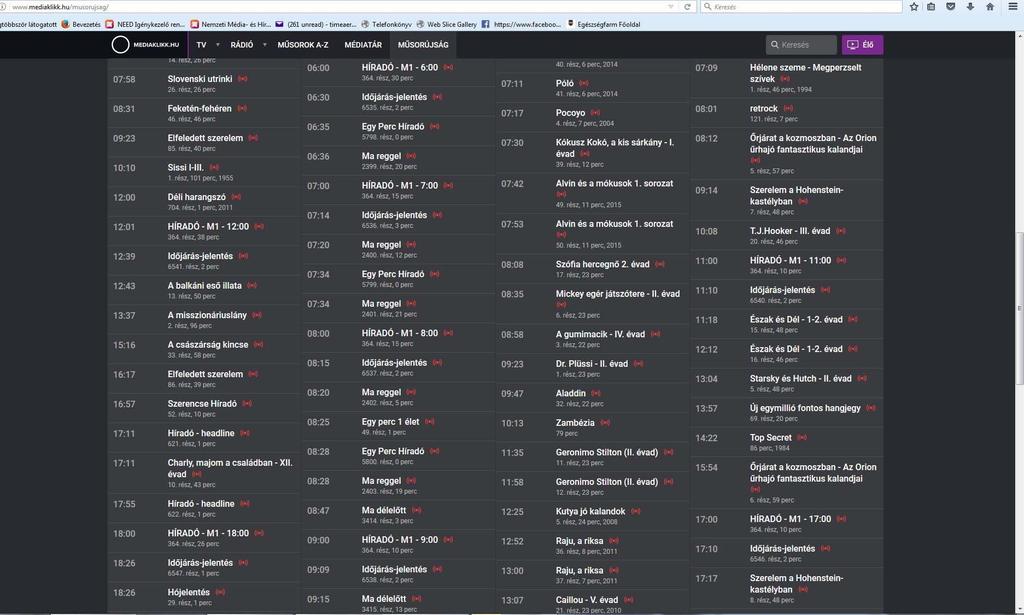1024x615 pixels.
Task: Click the red icon next to Szerencse Híradó
Action: pyautogui.click(x=247, y=404)
